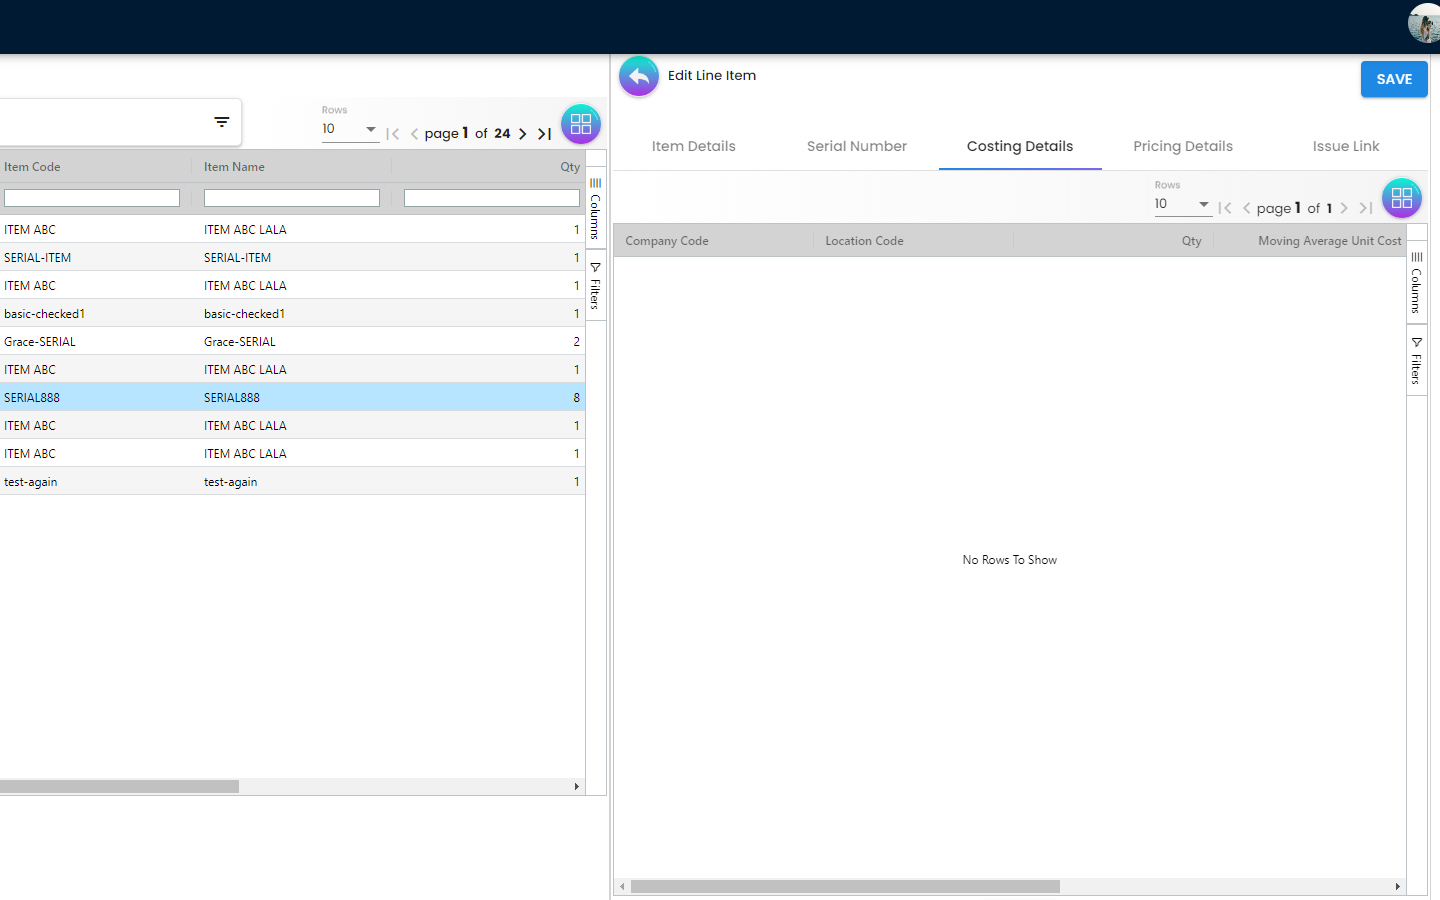Viewport: 1440px width, 900px height.
Task: Jump to last page of item list
Action: click(x=545, y=134)
